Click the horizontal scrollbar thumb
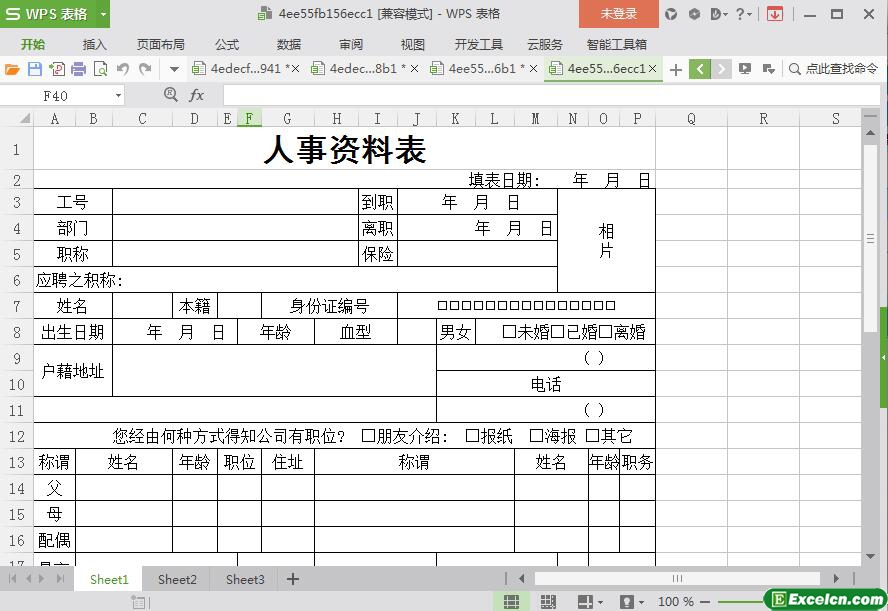Viewport: 888px width, 611px height. 677,578
